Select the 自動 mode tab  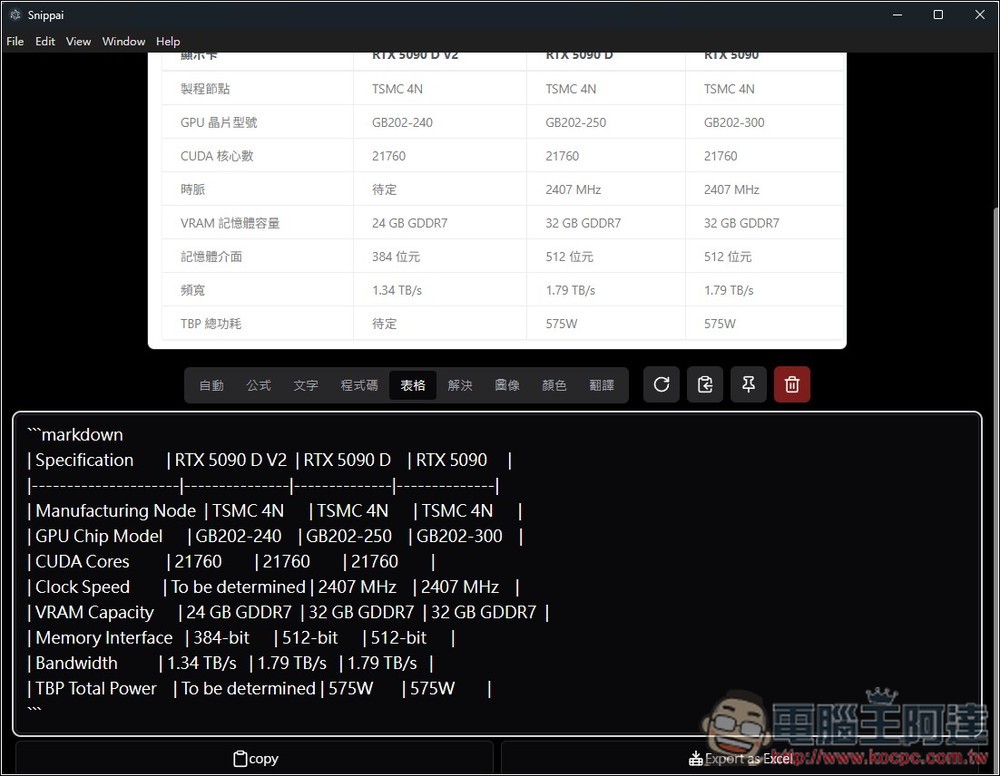coord(212,385)
